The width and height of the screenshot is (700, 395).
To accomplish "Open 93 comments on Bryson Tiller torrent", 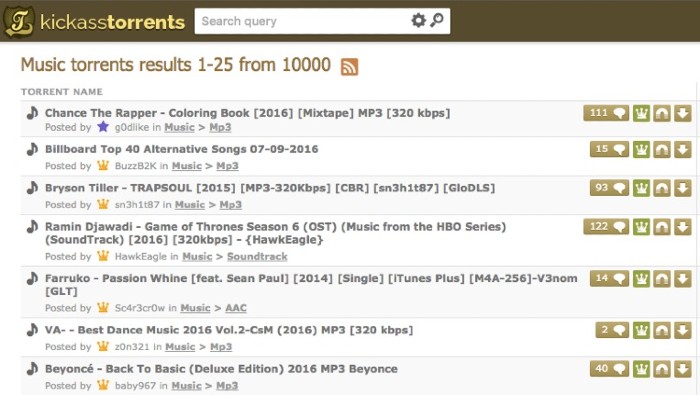I will (x=609, y=188).
